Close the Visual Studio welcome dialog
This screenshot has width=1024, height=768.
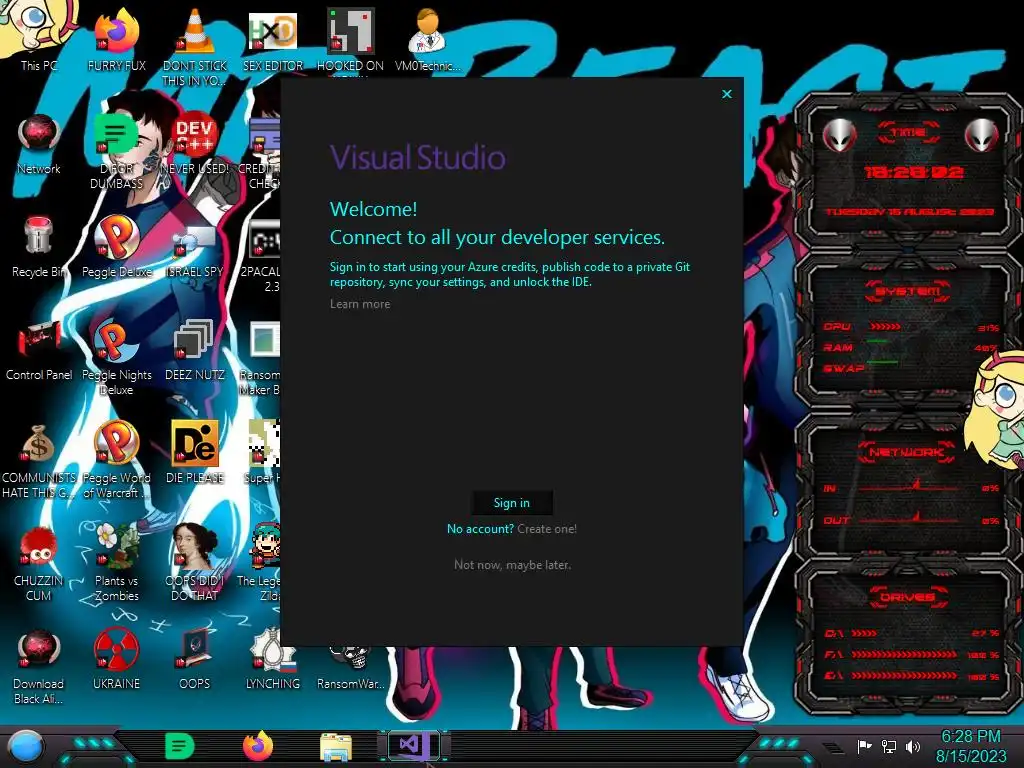coord(727,94)
